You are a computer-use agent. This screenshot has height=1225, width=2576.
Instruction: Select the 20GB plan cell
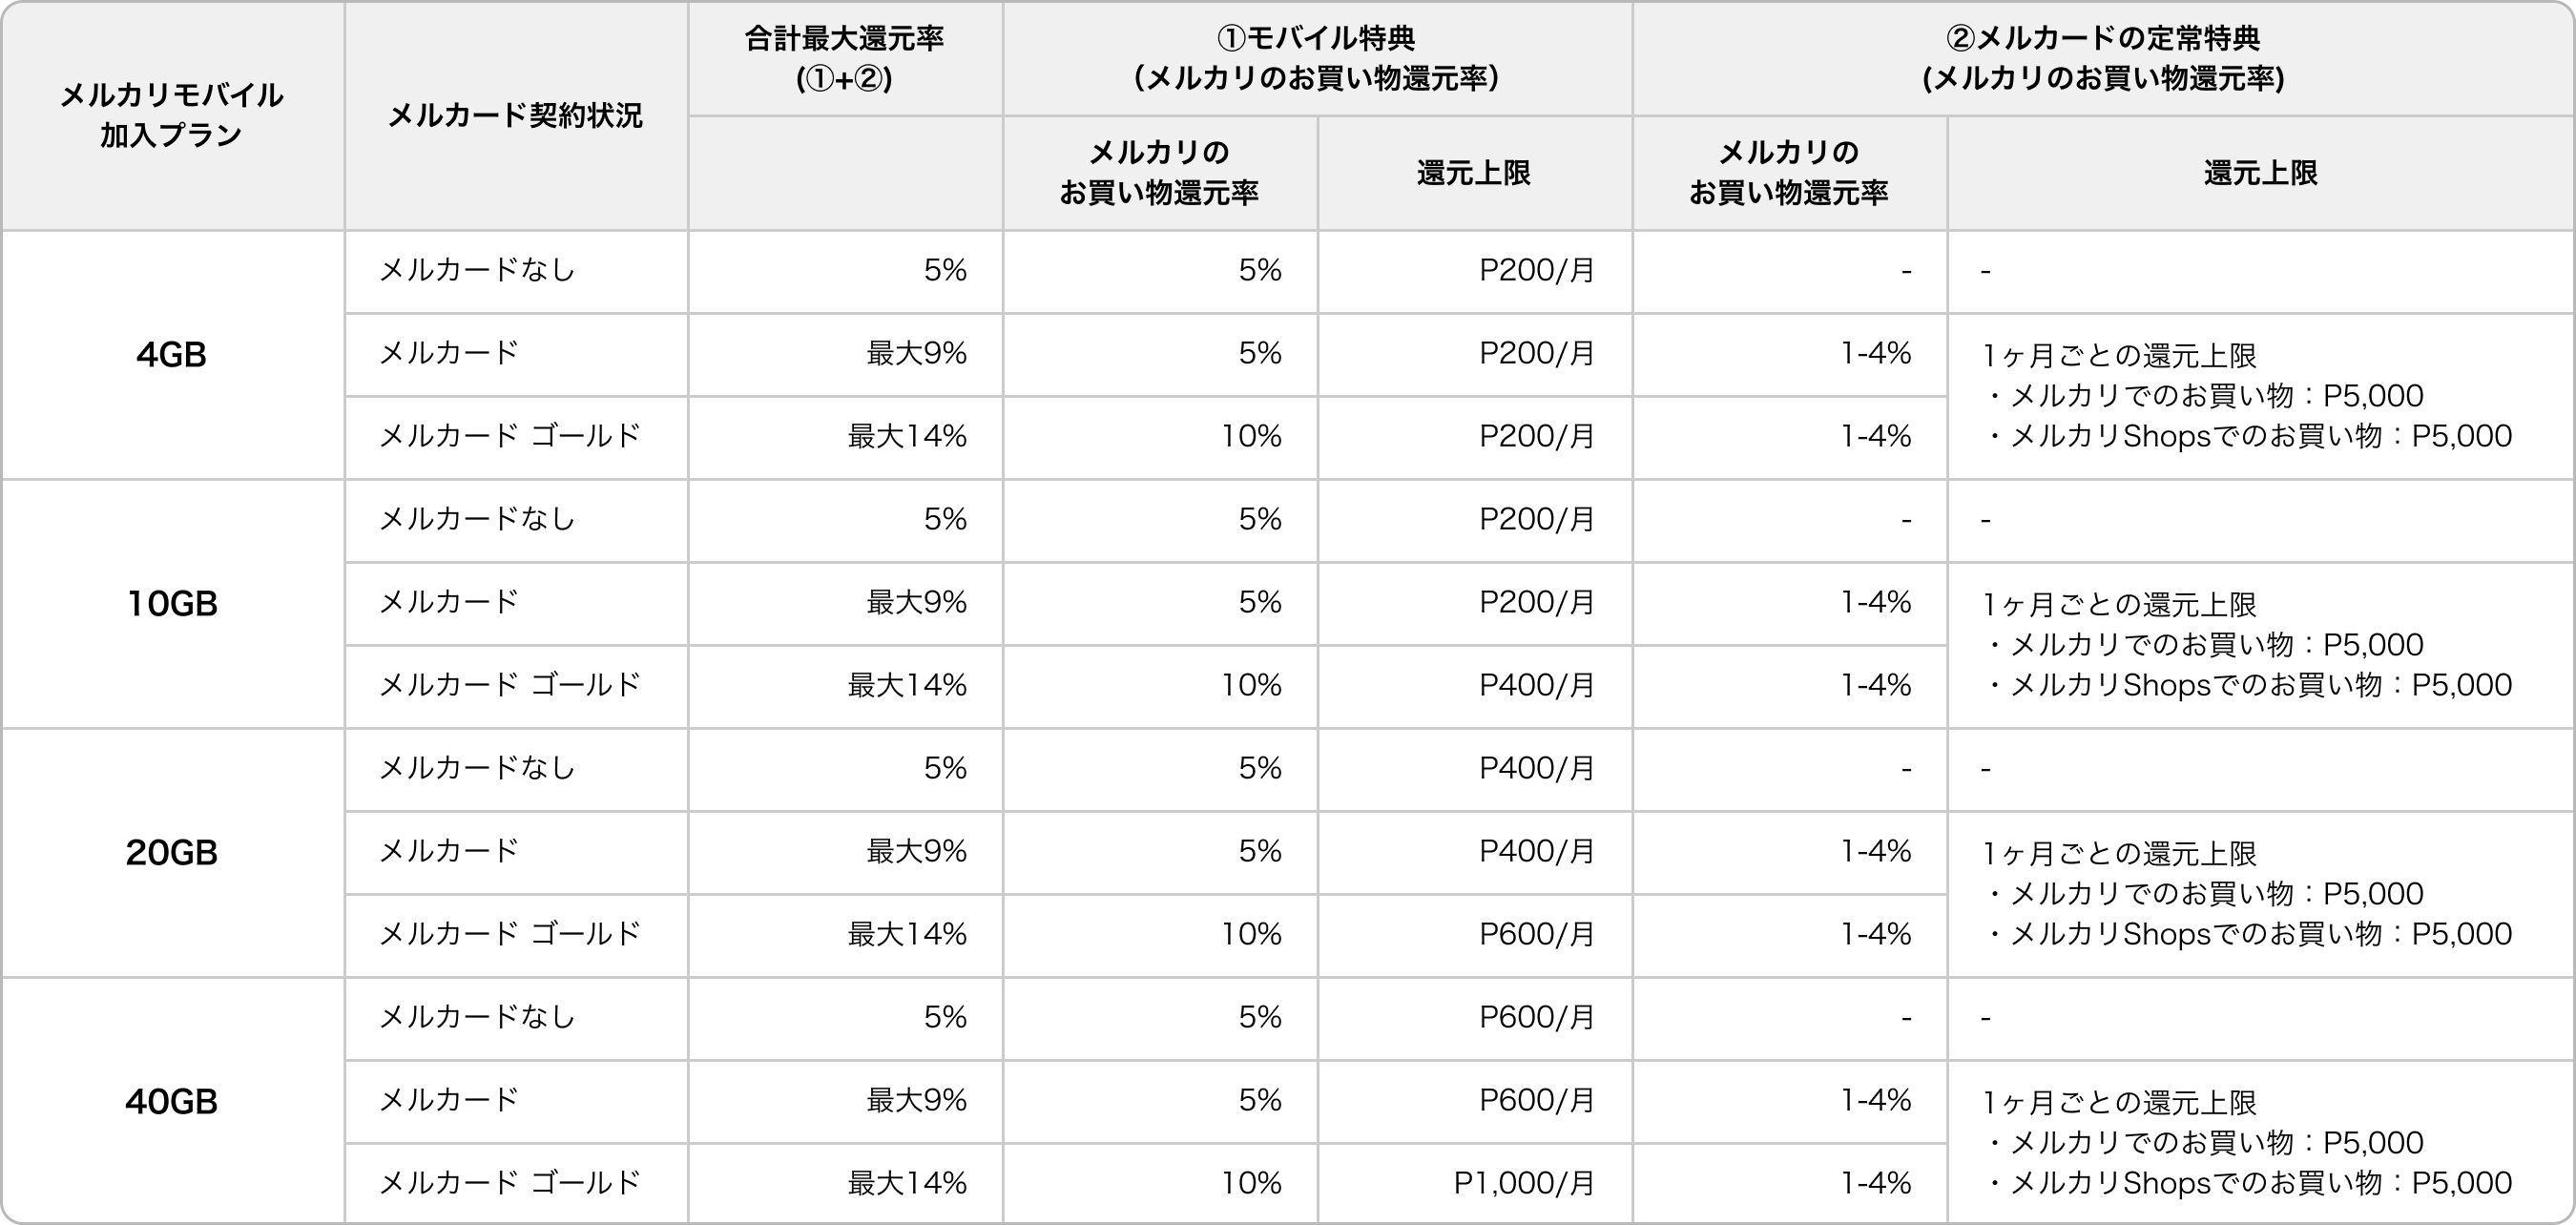pyautogui.click(x=172, y=853)
